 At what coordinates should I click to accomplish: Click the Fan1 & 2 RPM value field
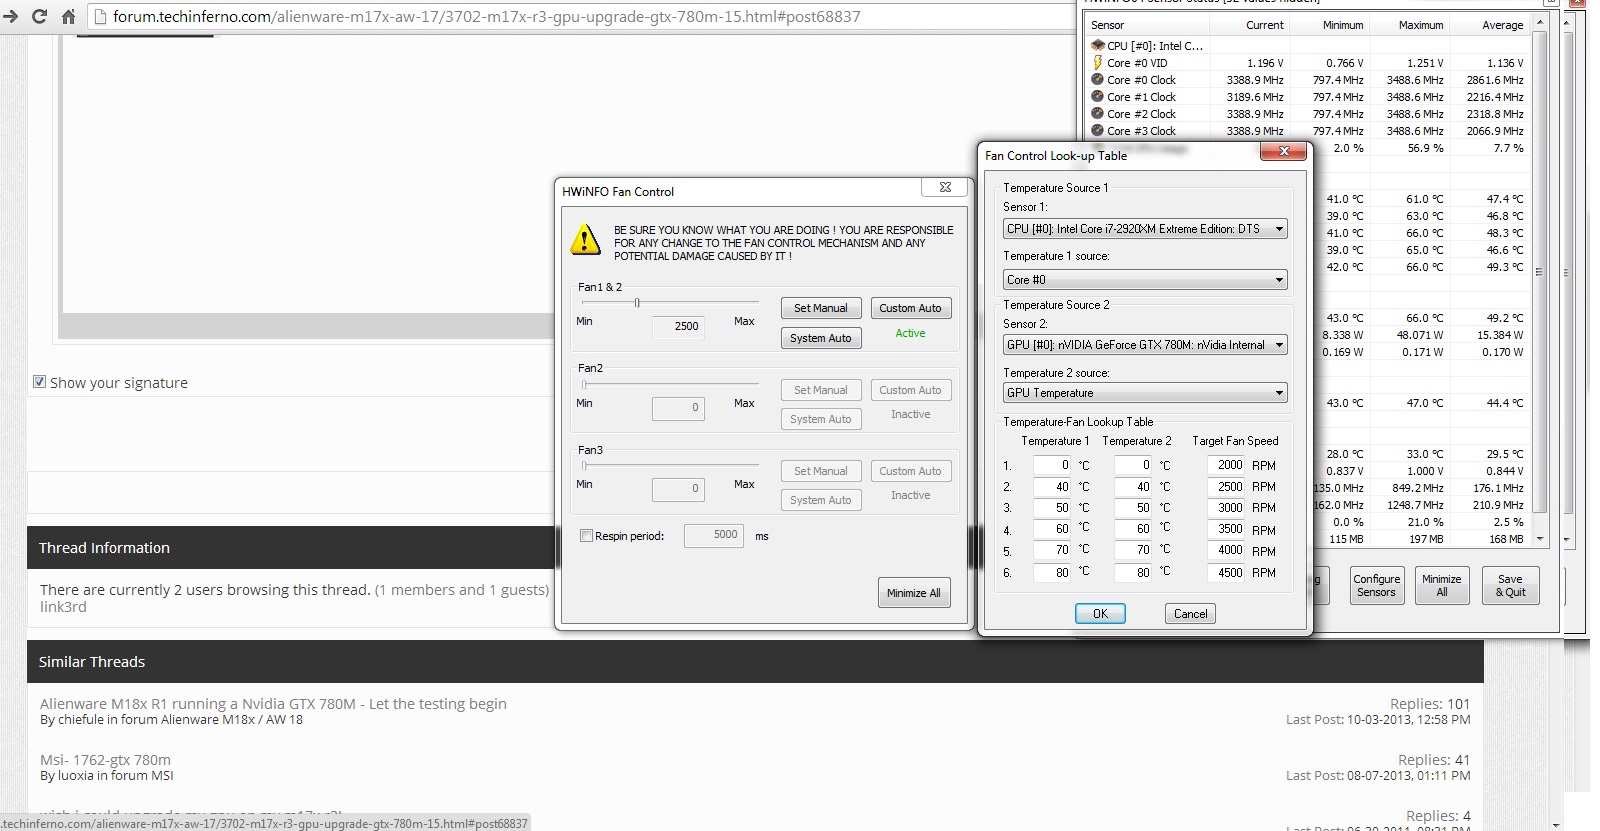tap(678, 326)
